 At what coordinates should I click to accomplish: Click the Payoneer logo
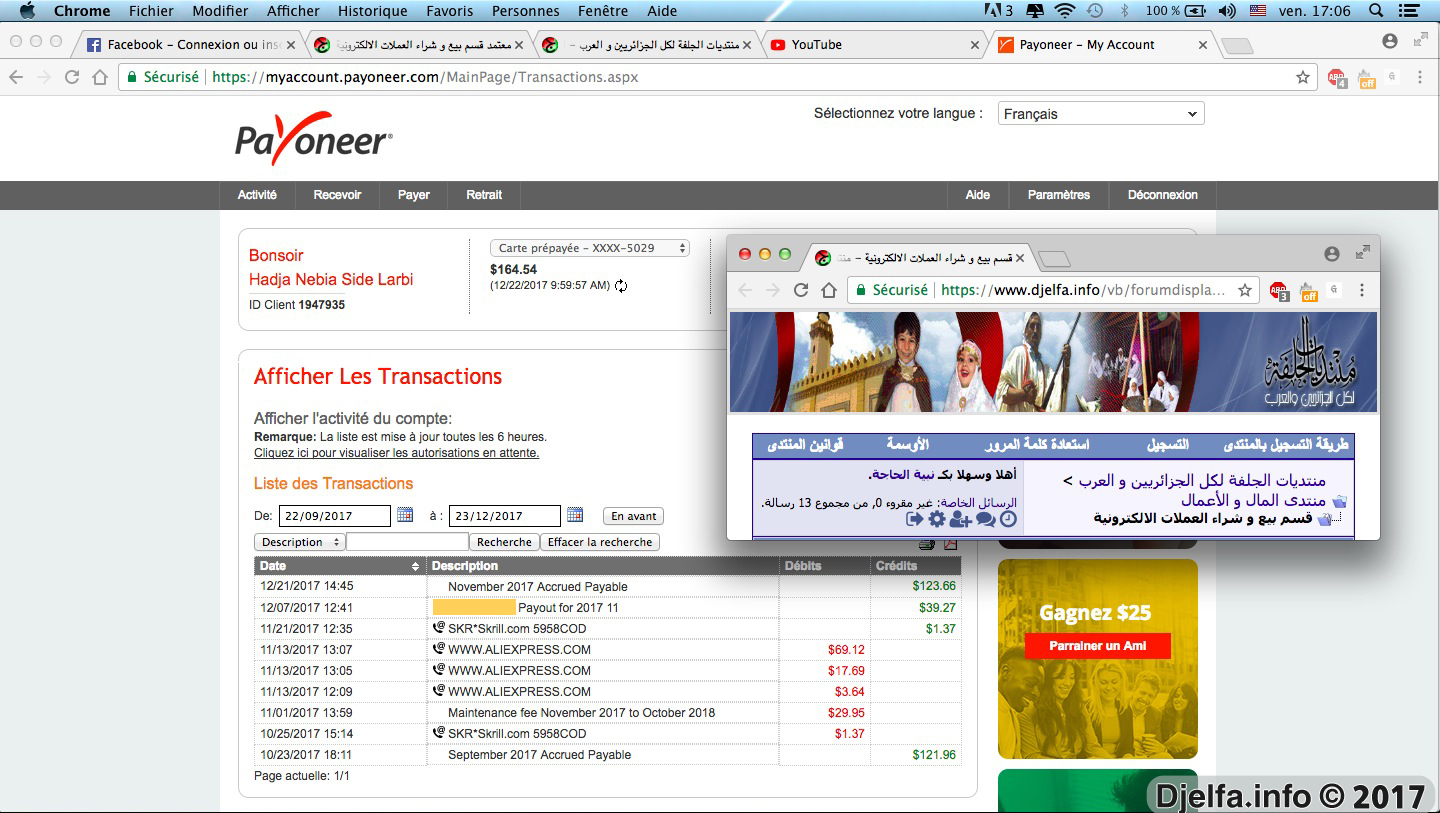314,139
